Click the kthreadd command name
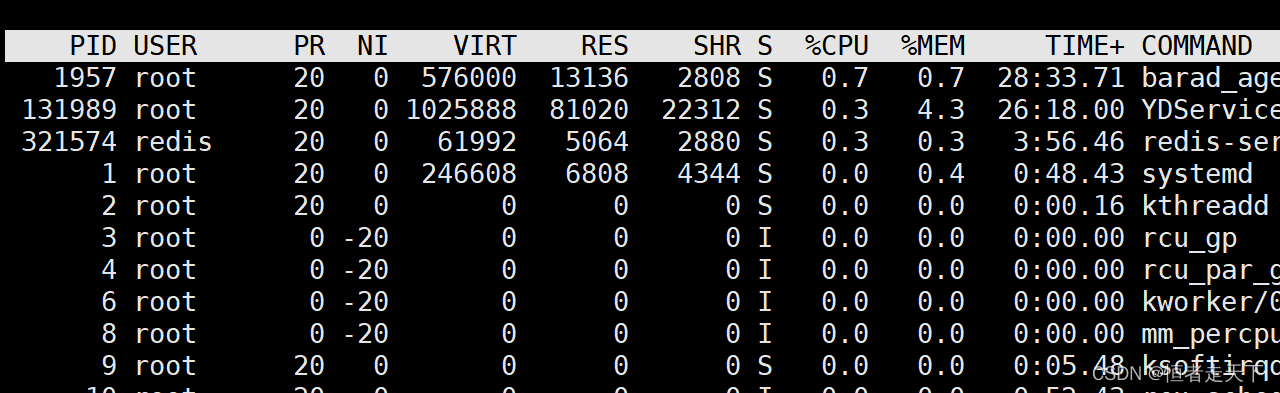Image resolution: width=1280 pixels, height=393 pixels. pos(1205,206)
